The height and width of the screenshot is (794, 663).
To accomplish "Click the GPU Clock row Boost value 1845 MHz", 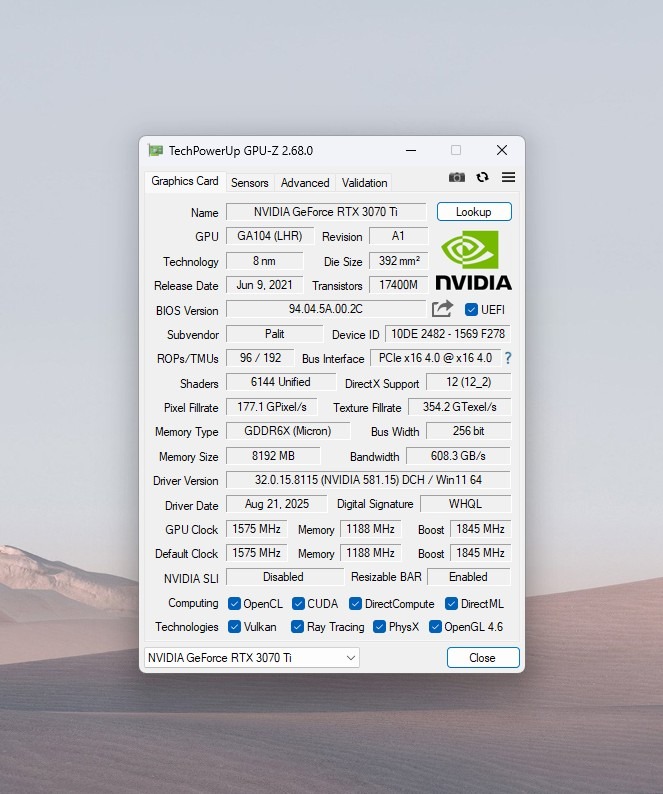I will click(480, 529).
